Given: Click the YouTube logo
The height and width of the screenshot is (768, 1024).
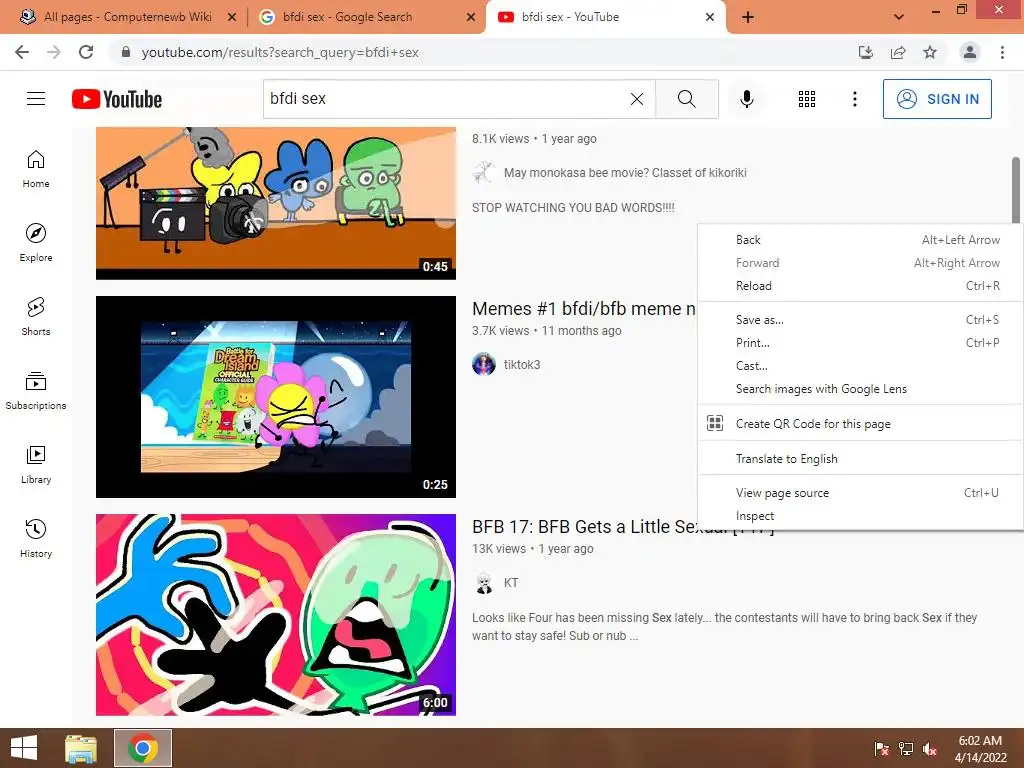Looking at the screenshot, I should point(117,99).
